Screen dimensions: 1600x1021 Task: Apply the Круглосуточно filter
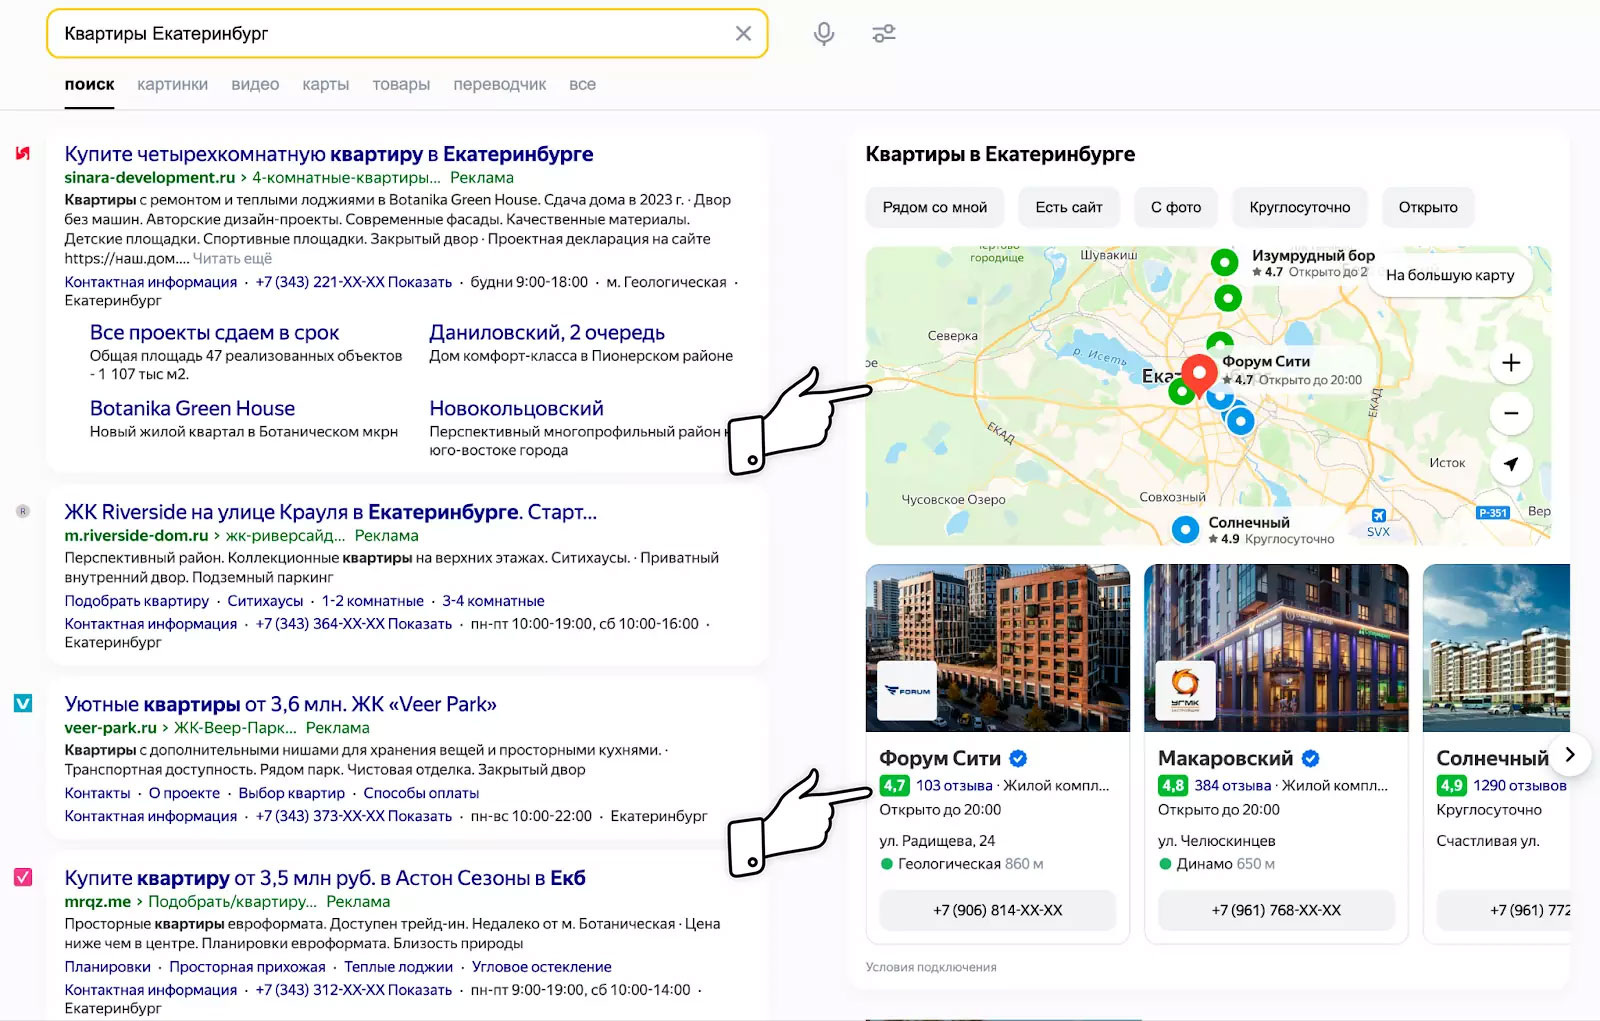[1300, 207]
